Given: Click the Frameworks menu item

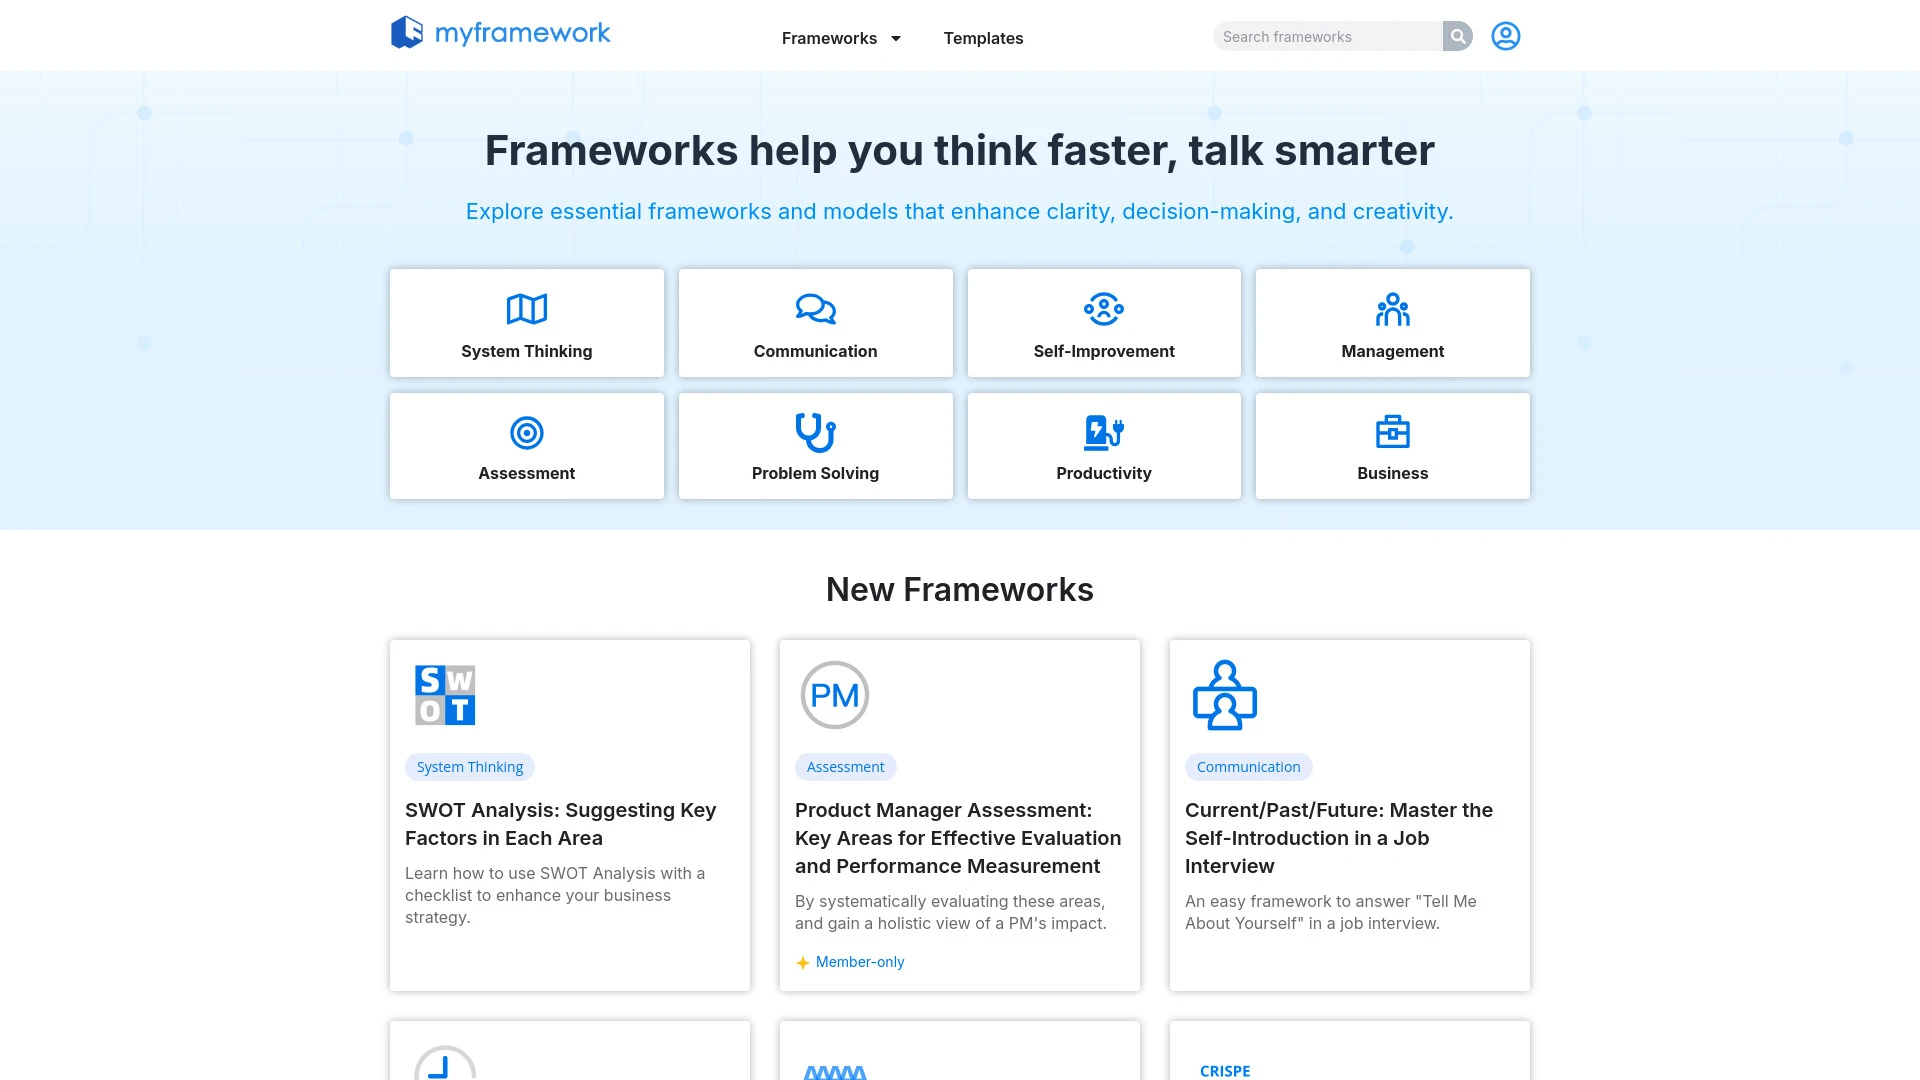Looking at the screenshot, I should click(x=829, y=37).
